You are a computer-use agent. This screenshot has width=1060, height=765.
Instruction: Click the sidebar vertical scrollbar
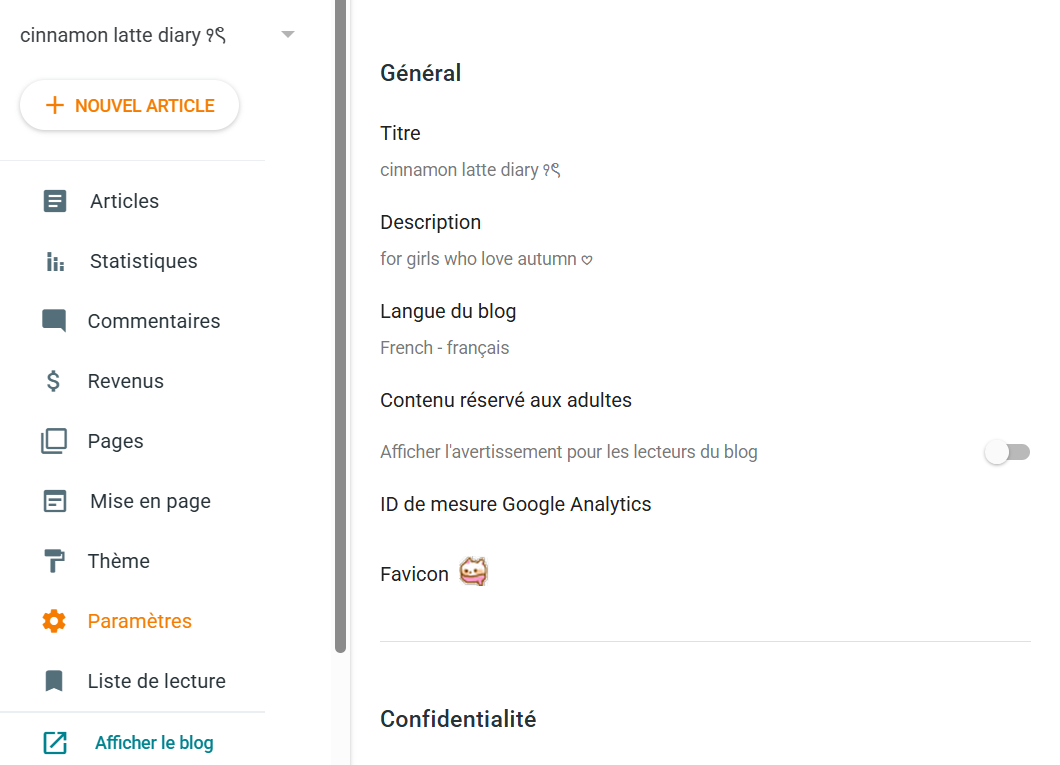(x=340, y=326)
